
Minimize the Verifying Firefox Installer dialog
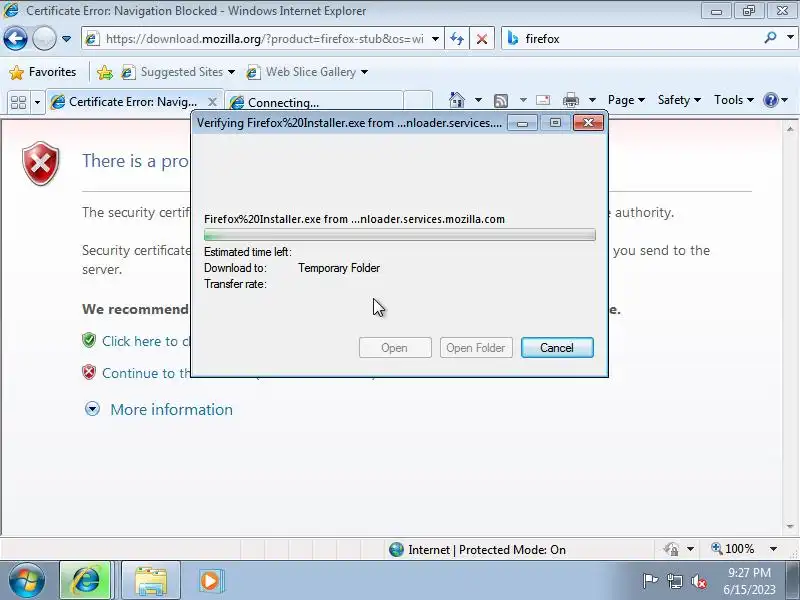pyautogui.click(x=522, y=122)
